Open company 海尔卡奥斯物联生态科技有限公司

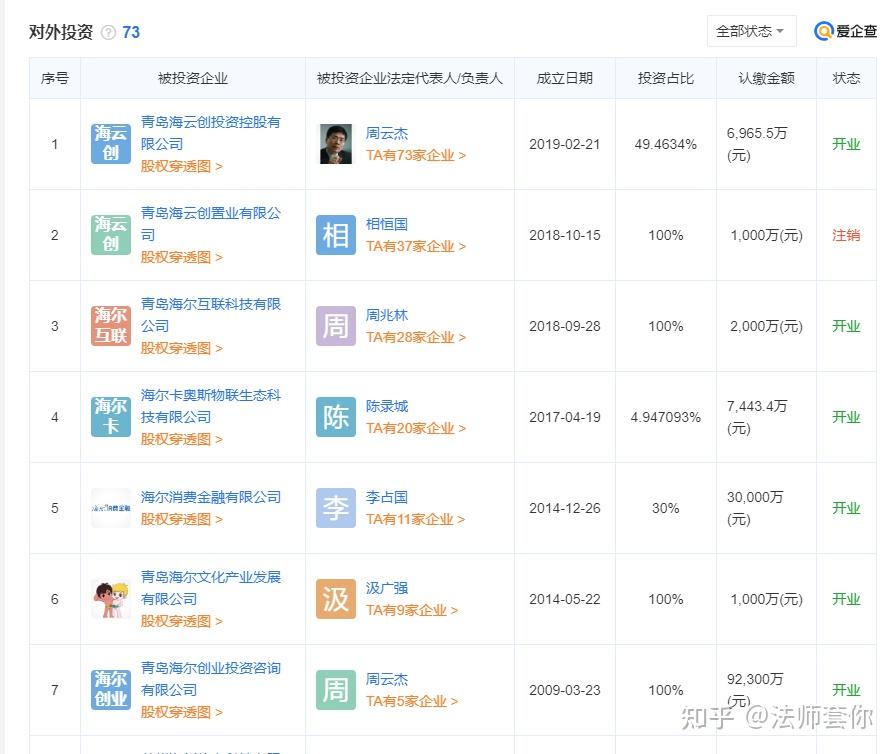click(x=211, y=406)
